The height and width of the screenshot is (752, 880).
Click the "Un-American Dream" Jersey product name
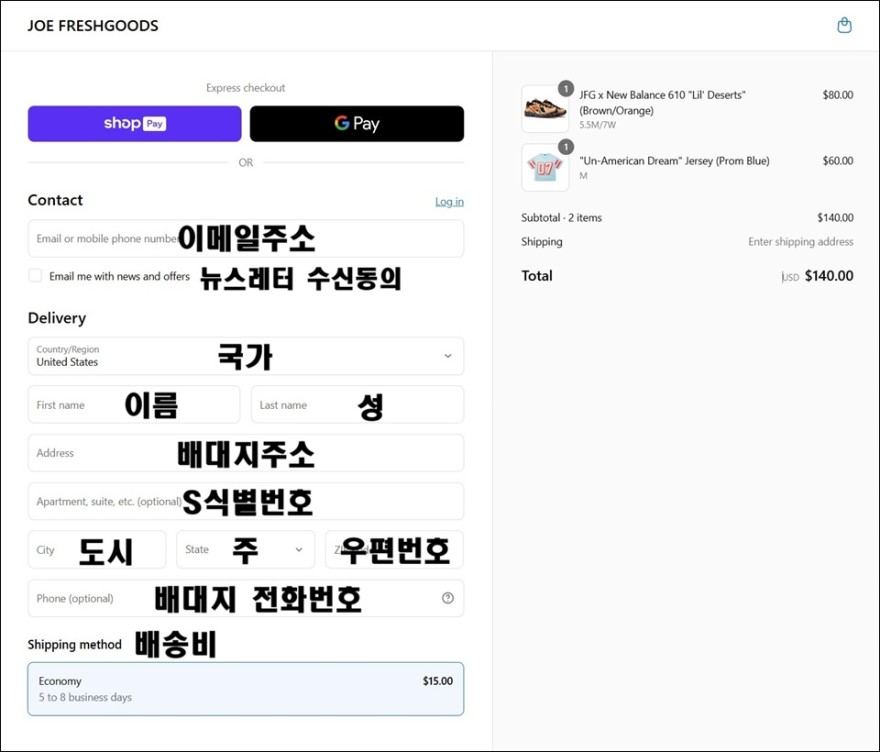(x=674, y=161)
